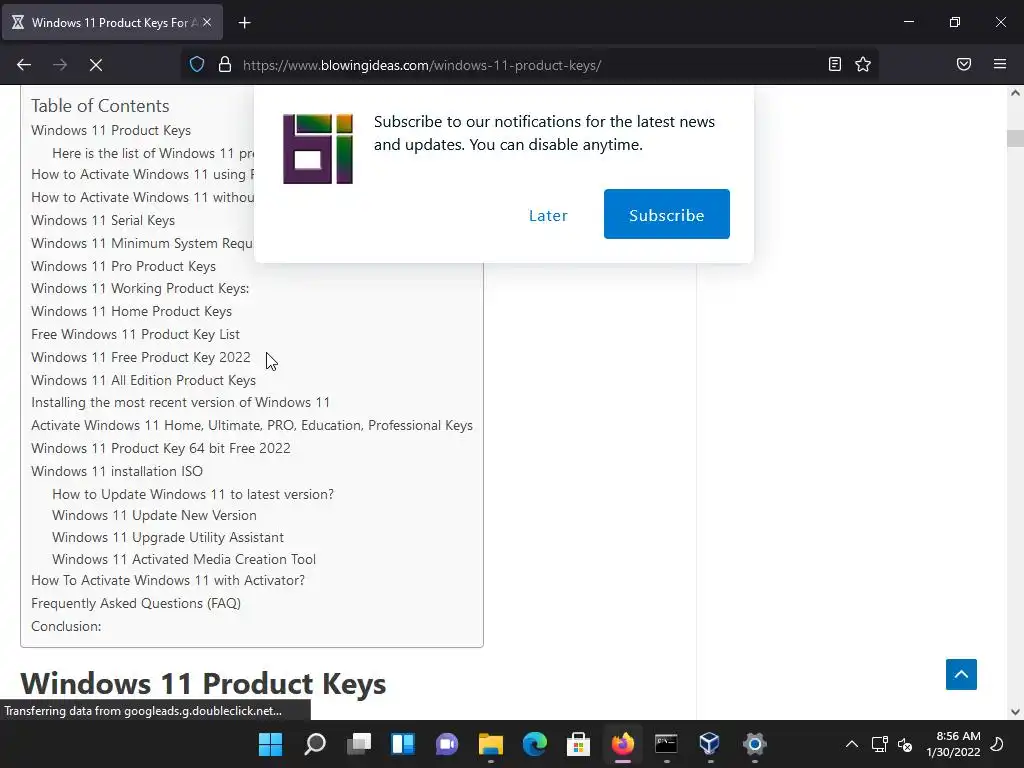Launch Microsoft Edge from taskbar
The height and width of the screenshot is (768, 1024).
pyautogui.click(x=534, y=744)
